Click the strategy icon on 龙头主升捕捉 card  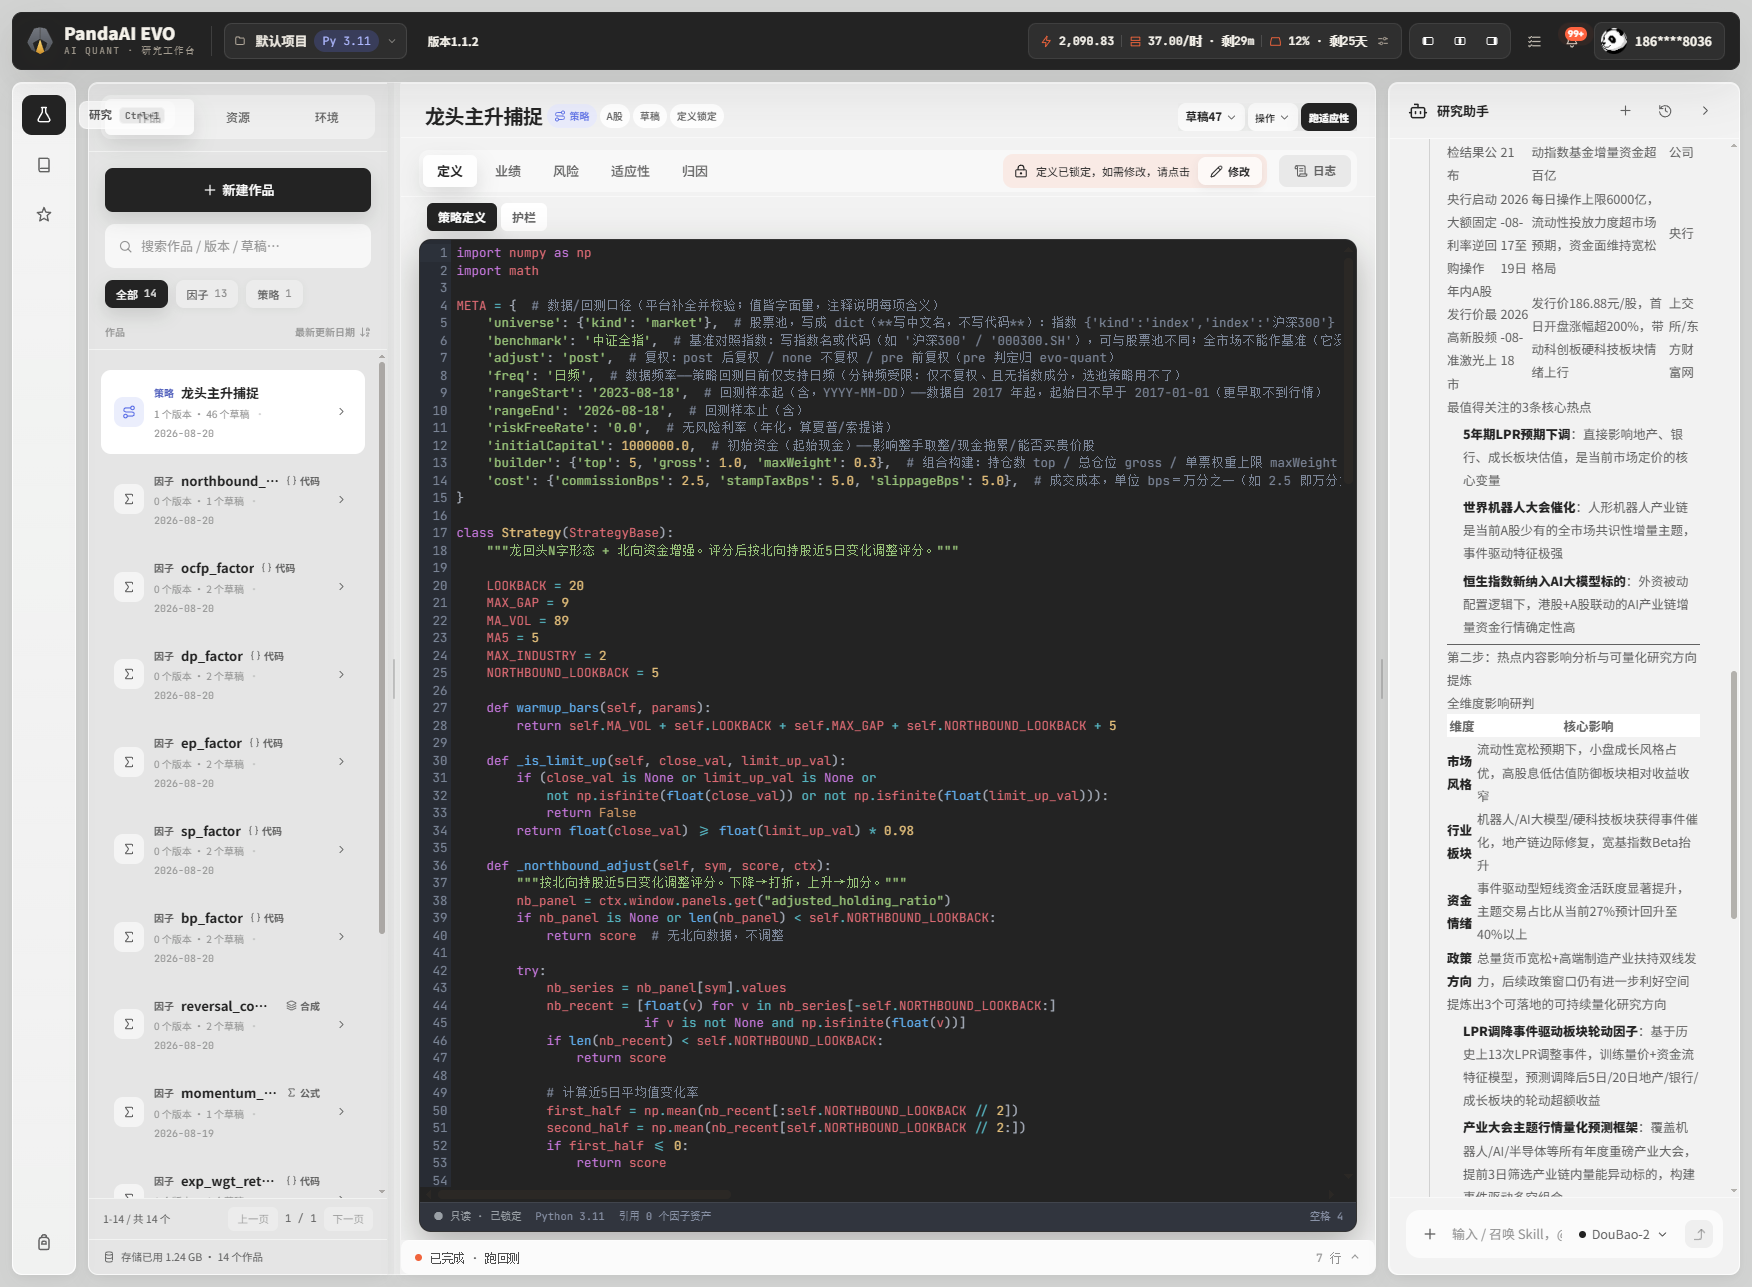click(x=129, y=412)
